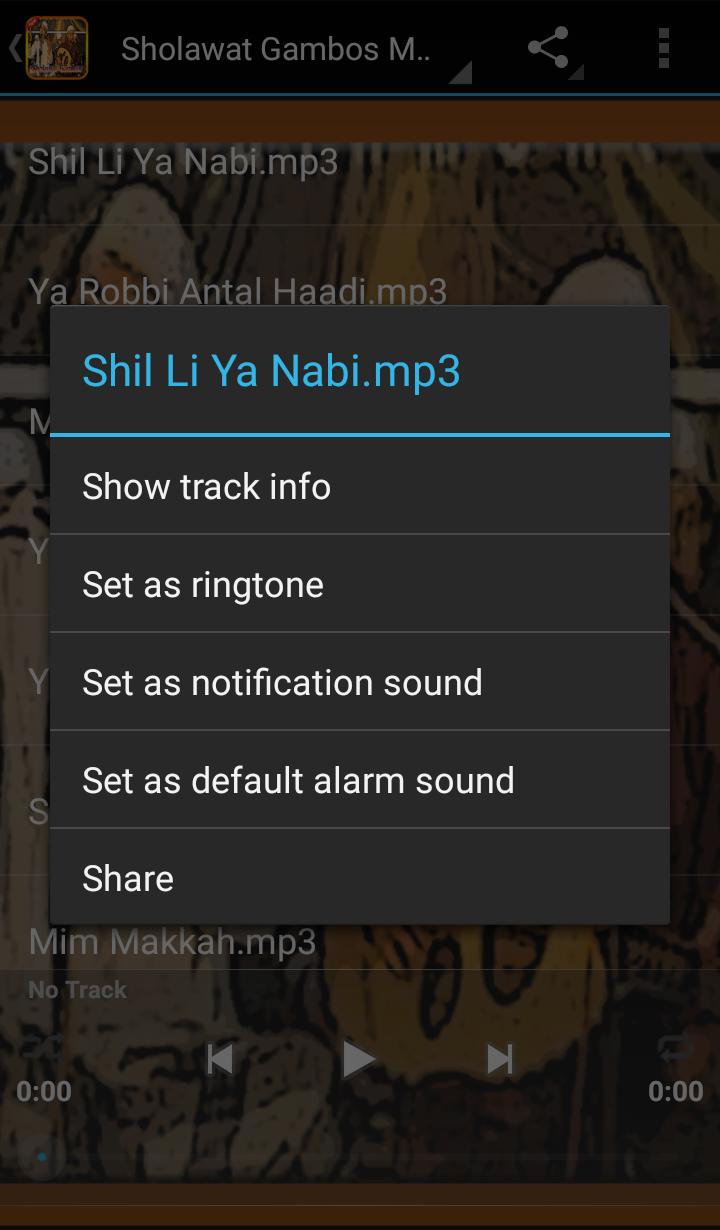Skip to the previous track
The width and height of the screenshot is (720, 1230).
click(220, 1059)
